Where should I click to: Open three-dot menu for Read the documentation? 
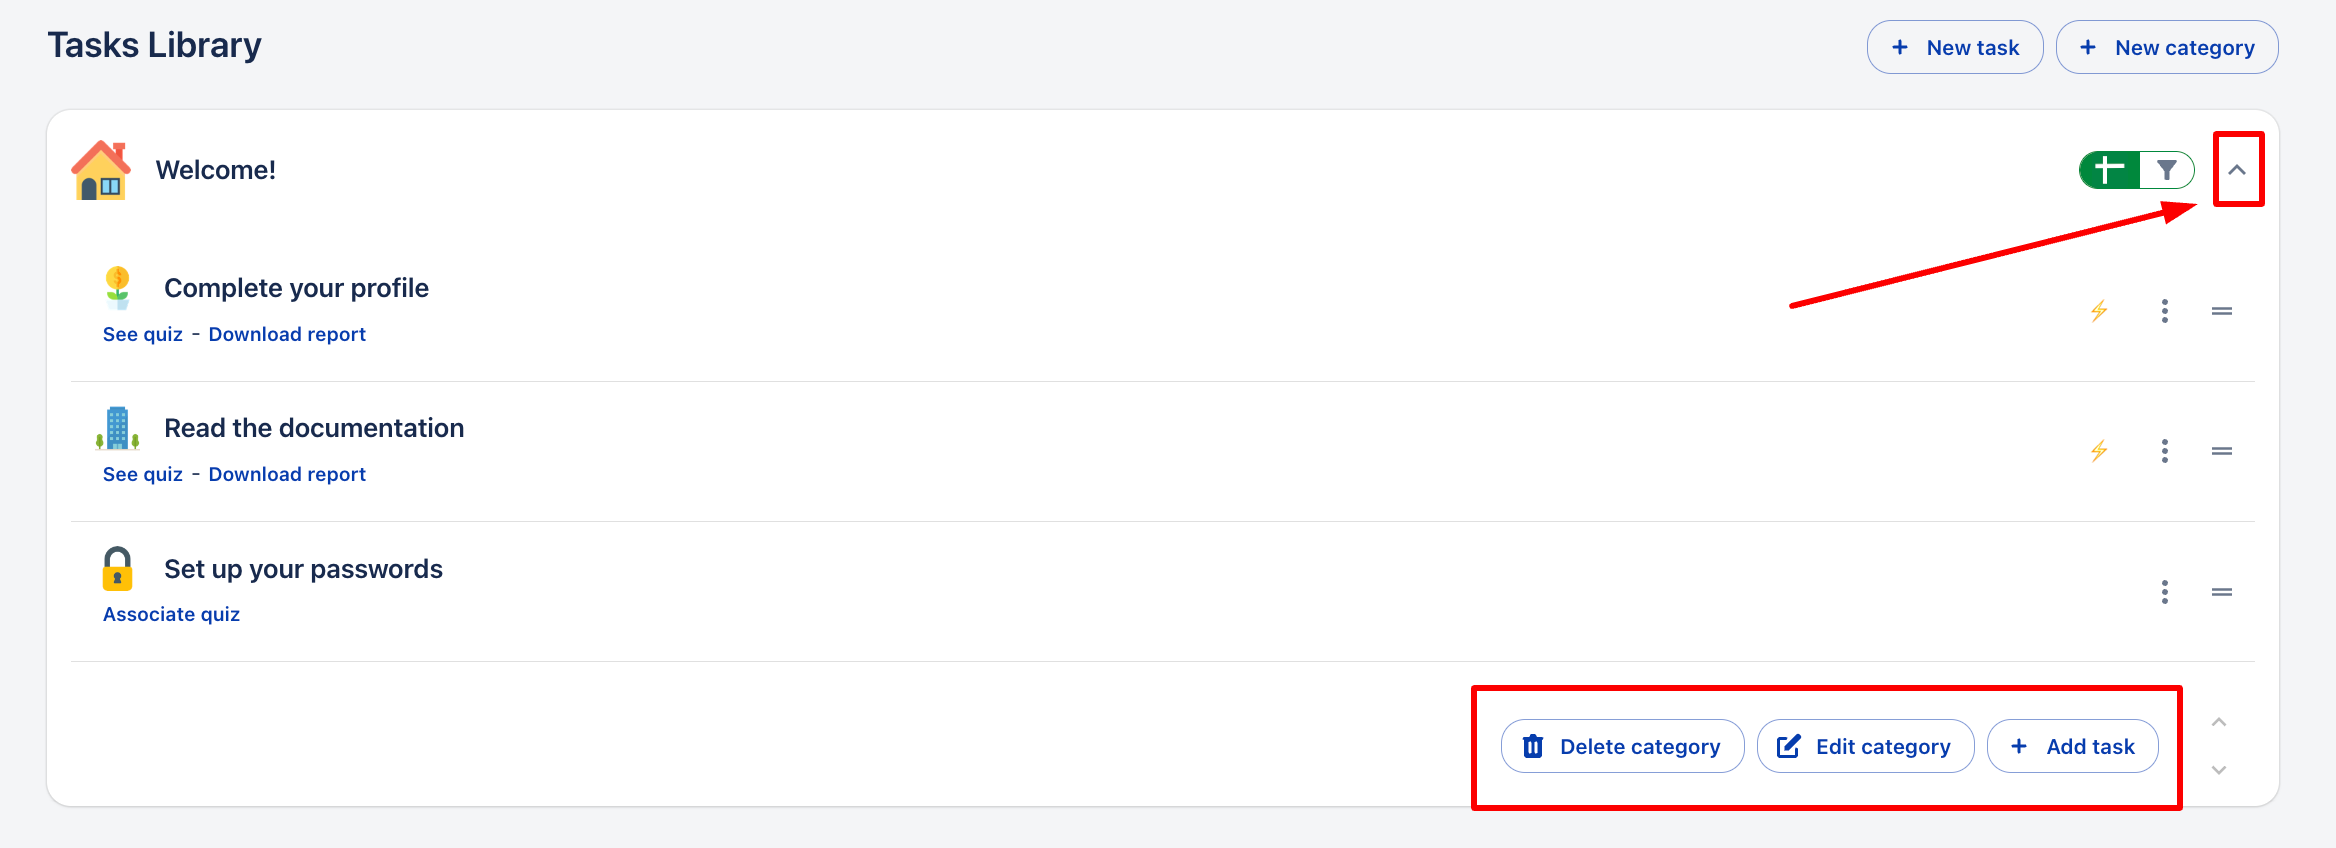point(2165,451)
